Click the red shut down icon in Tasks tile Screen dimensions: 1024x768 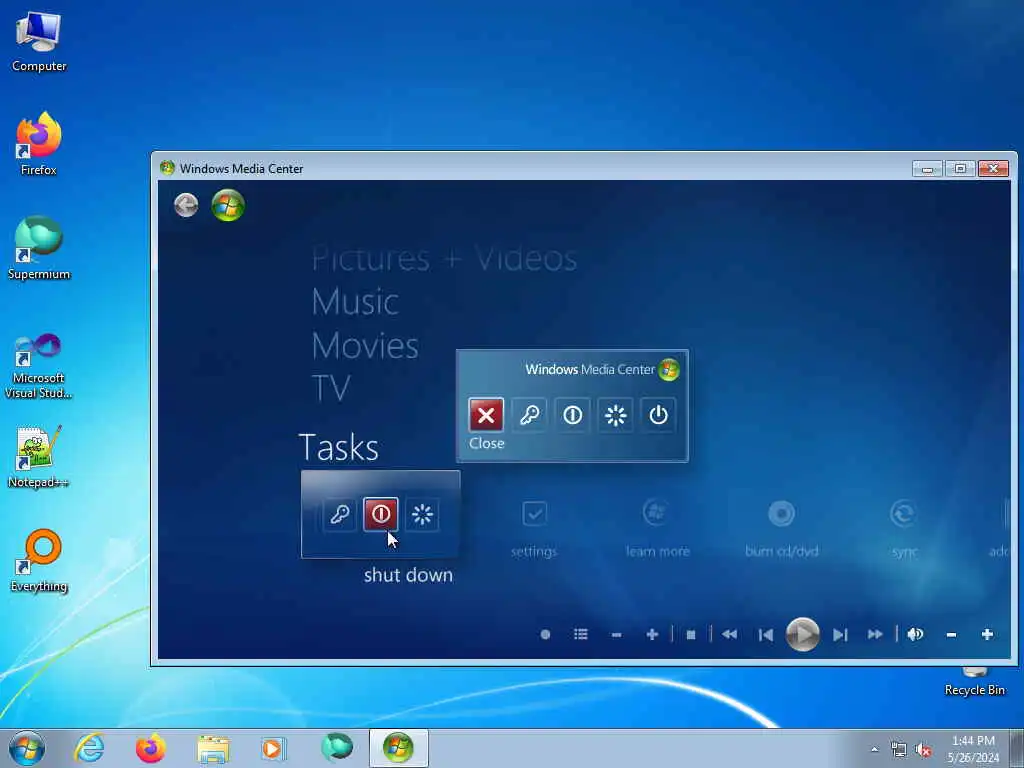click(x=381, y=514)
